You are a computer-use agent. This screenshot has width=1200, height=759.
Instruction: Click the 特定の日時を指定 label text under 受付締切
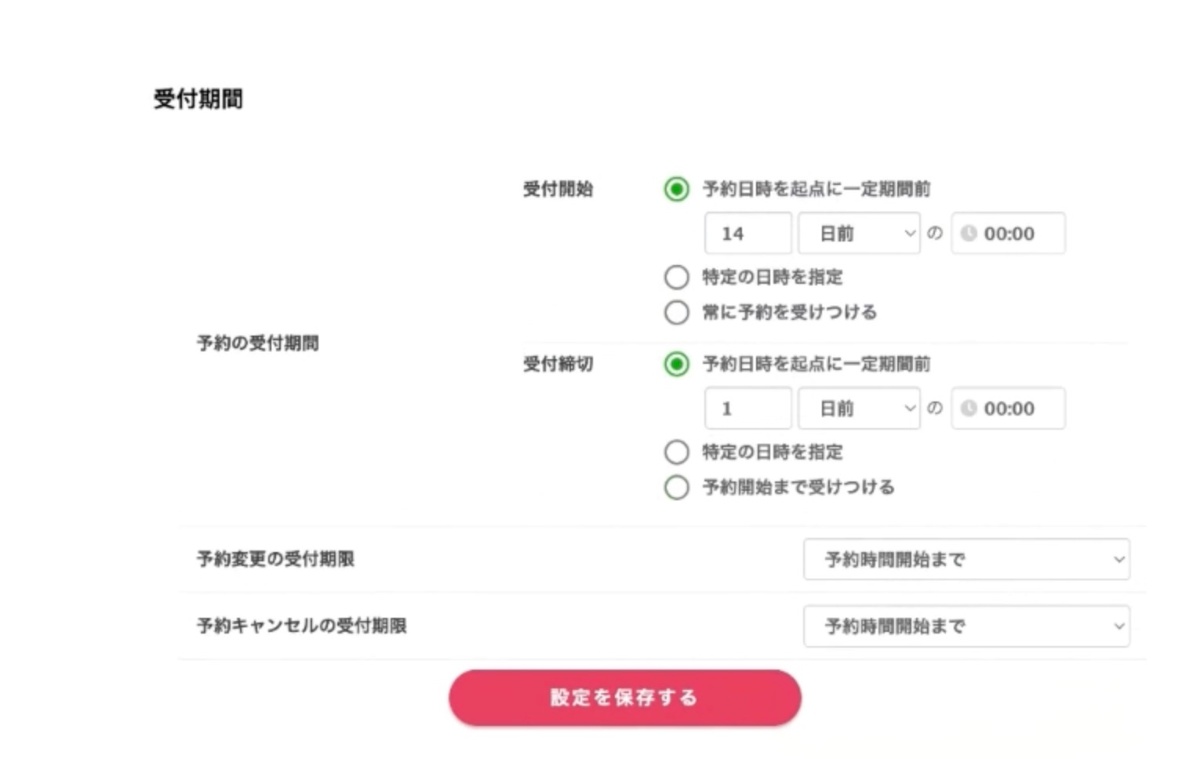pyautogui.click(x=773, y=453)
